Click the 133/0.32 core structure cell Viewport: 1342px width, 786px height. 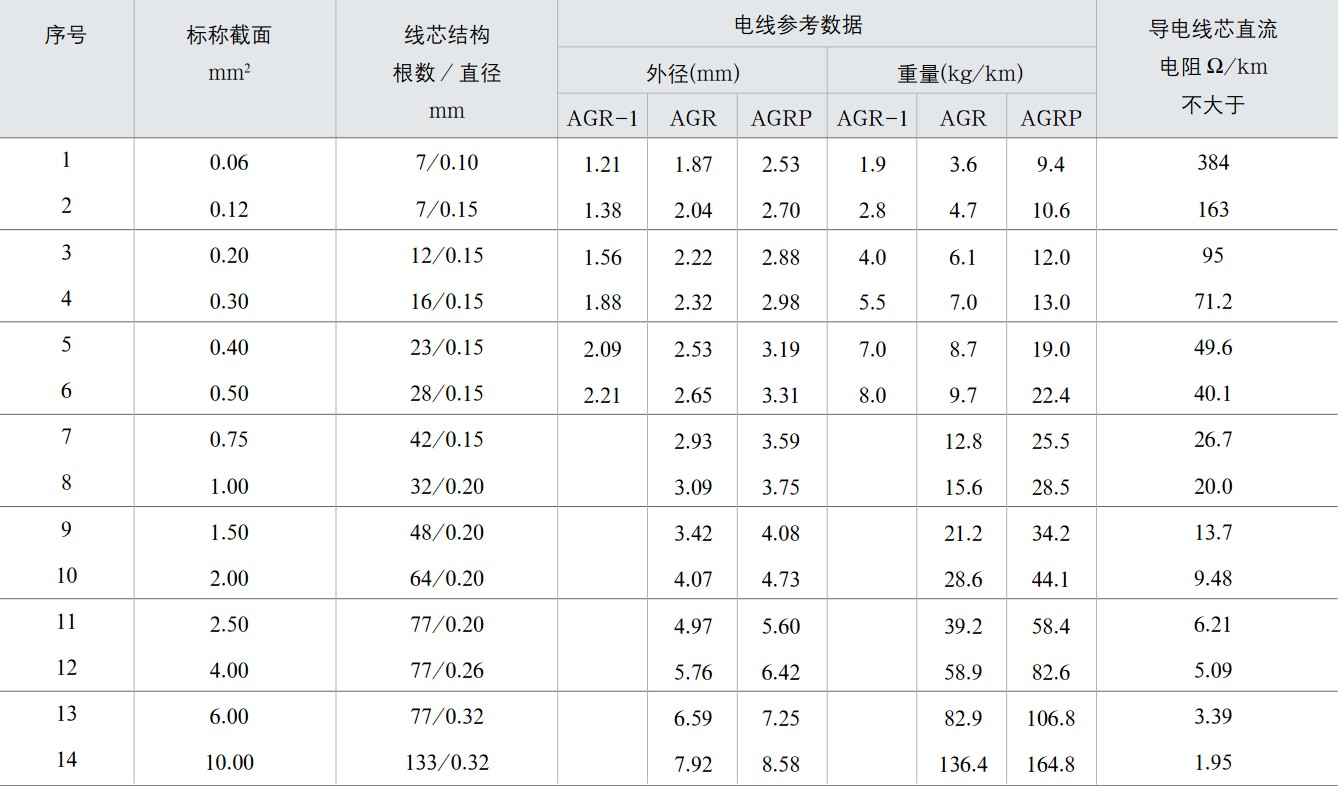[446, 763]
